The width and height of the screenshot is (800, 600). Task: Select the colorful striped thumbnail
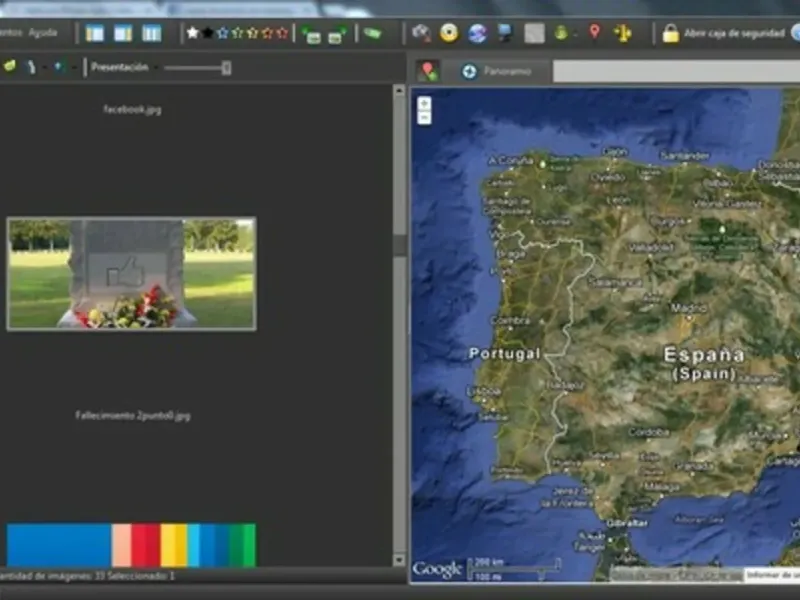click(x=131, y=545)
